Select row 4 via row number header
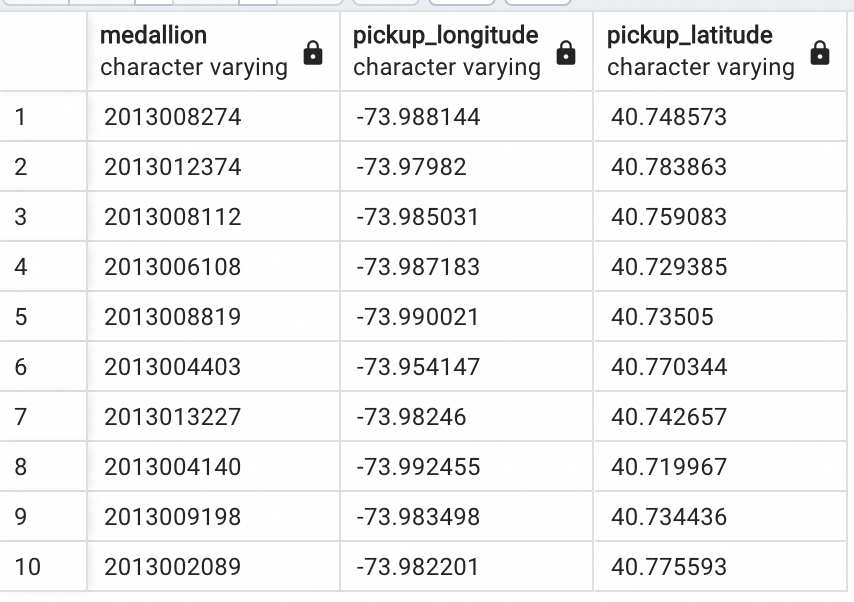The image size is (854, 602). click(21, 267)
